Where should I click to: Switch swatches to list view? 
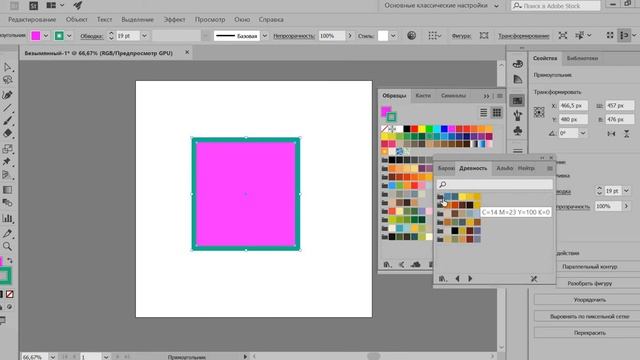(x=484, y=113)
